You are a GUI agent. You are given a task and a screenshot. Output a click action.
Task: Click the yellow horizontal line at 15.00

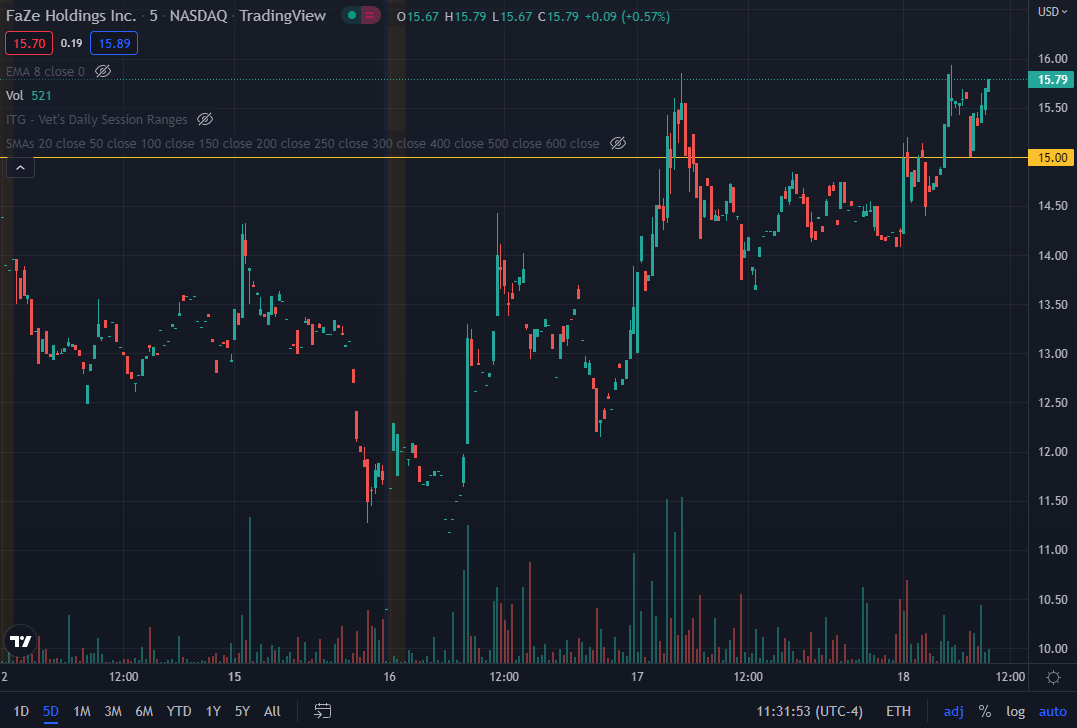tap(514, 157)
